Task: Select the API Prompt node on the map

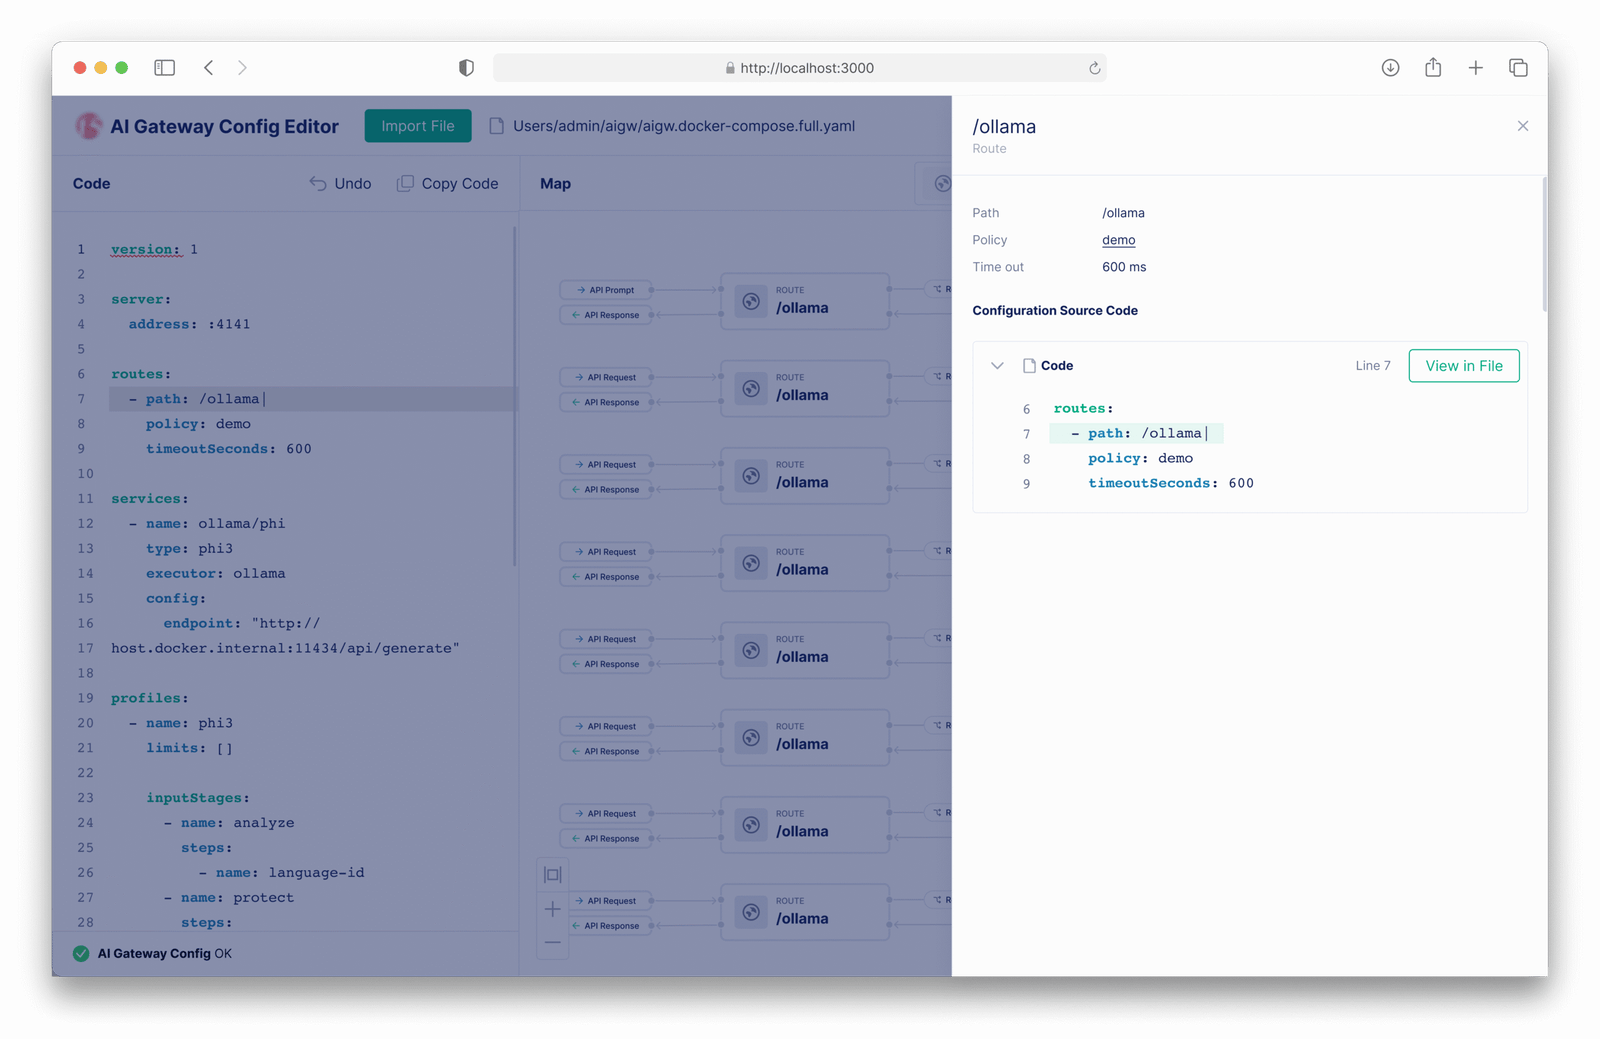Action: tap(606, 290)
